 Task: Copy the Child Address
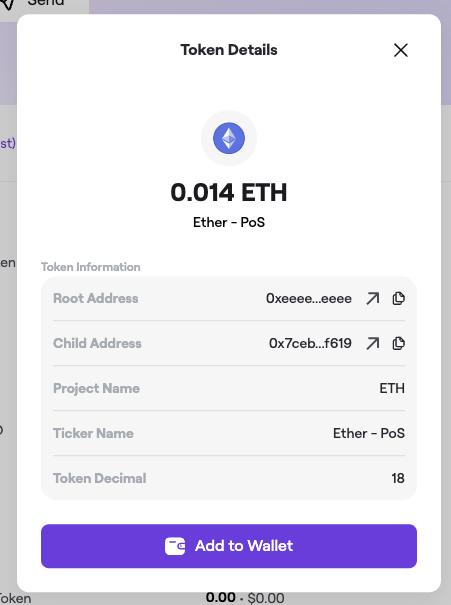[398, 343]
